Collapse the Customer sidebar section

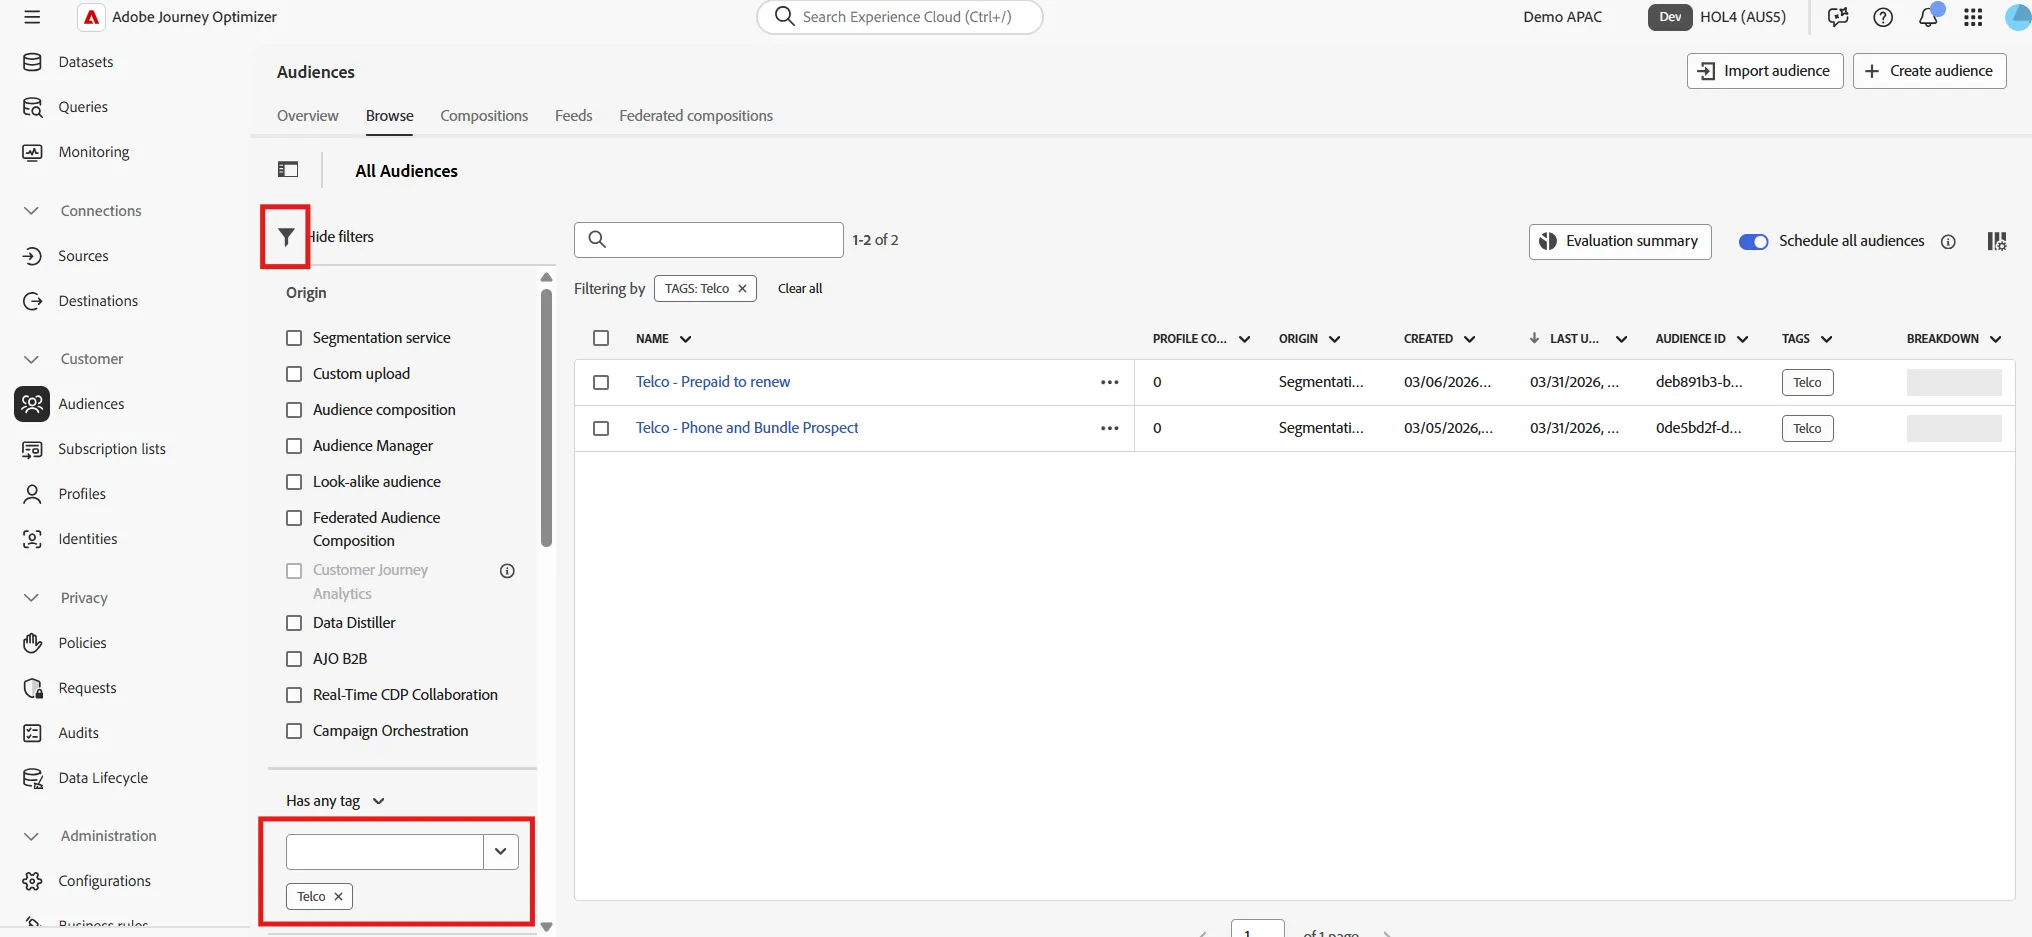[32, 359]
